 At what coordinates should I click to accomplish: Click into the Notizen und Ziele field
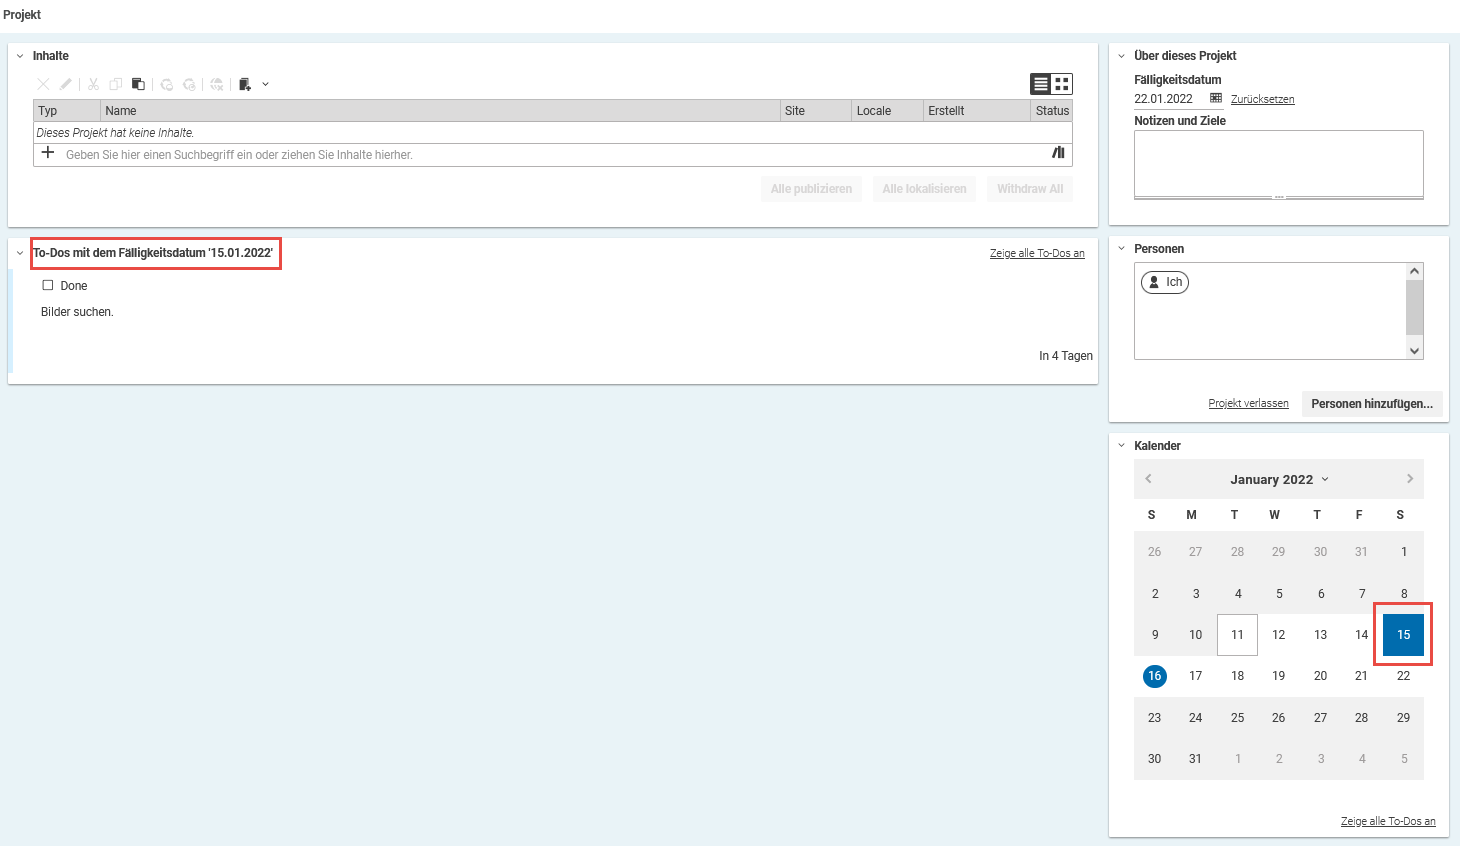(1278, 163)
